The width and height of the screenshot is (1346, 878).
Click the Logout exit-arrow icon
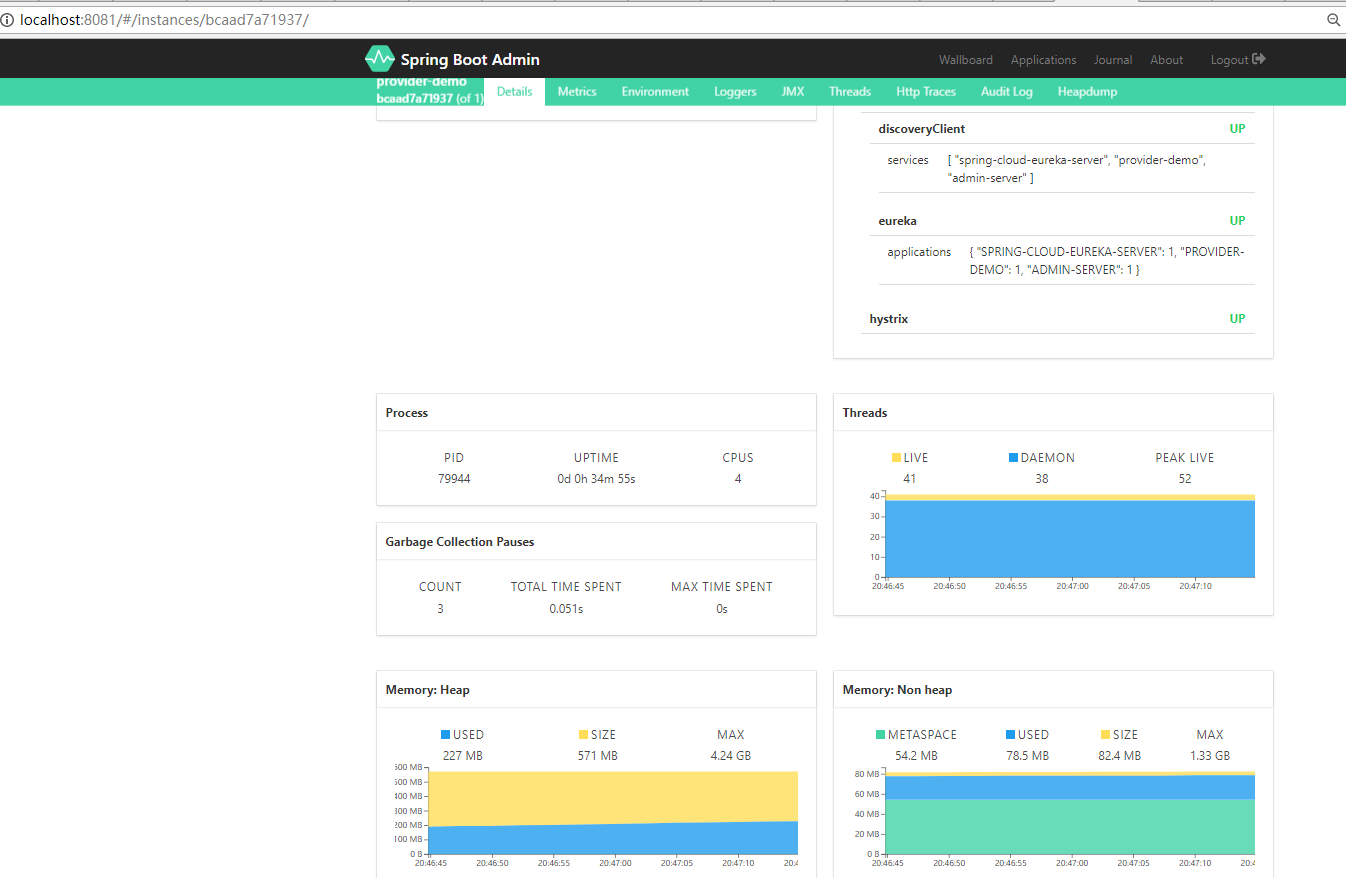pyautogui.click(x=1259, y=59)
